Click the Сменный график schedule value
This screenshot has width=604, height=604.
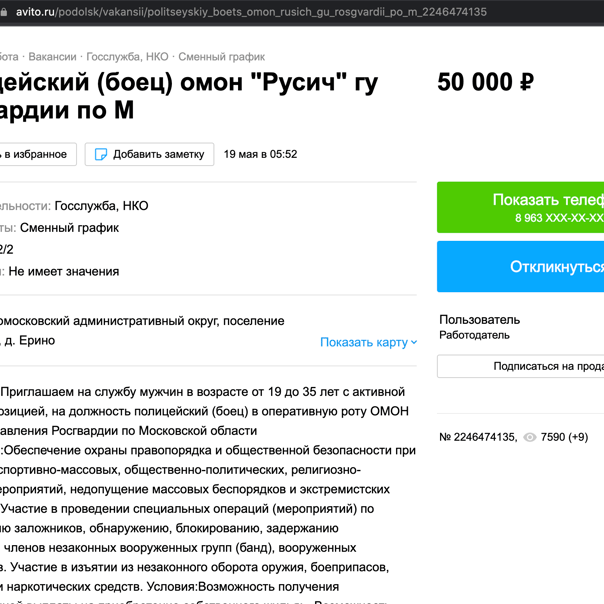[69, 228]
